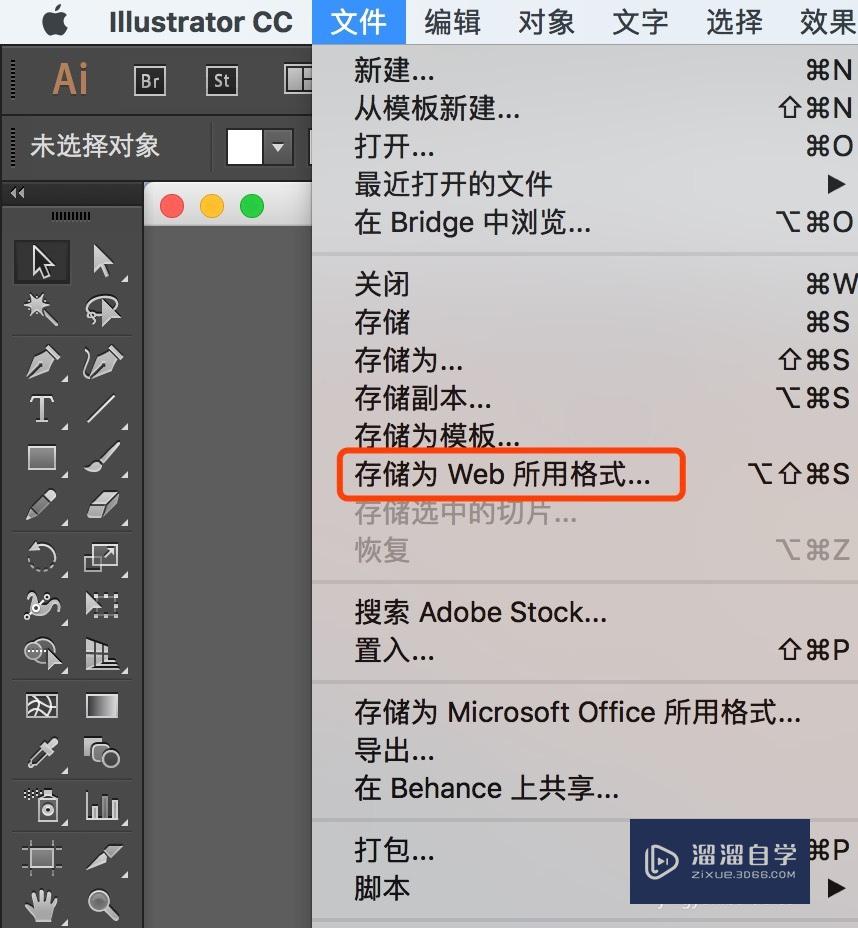Select the Type tool
This screenshot has width=858, height=928.
point(40,409)
